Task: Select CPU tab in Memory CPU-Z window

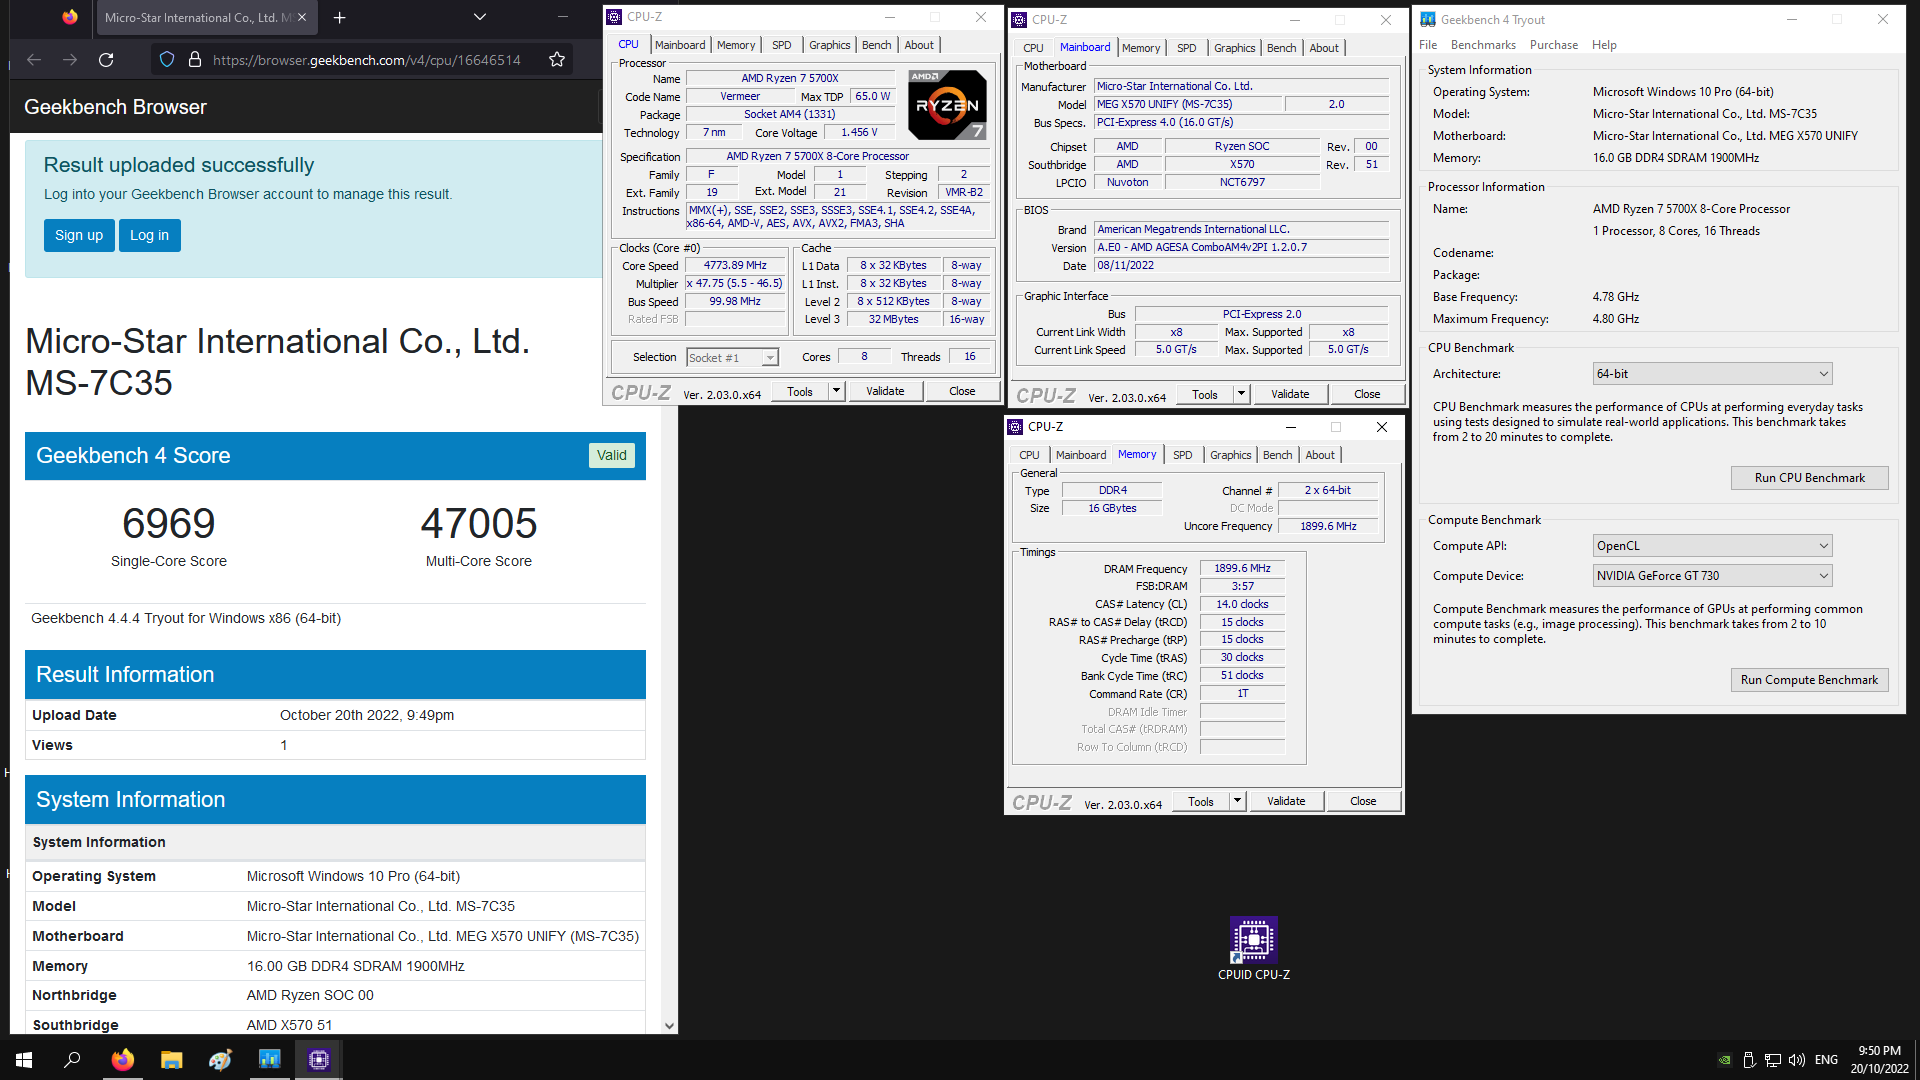Action: coord(1029,455)
